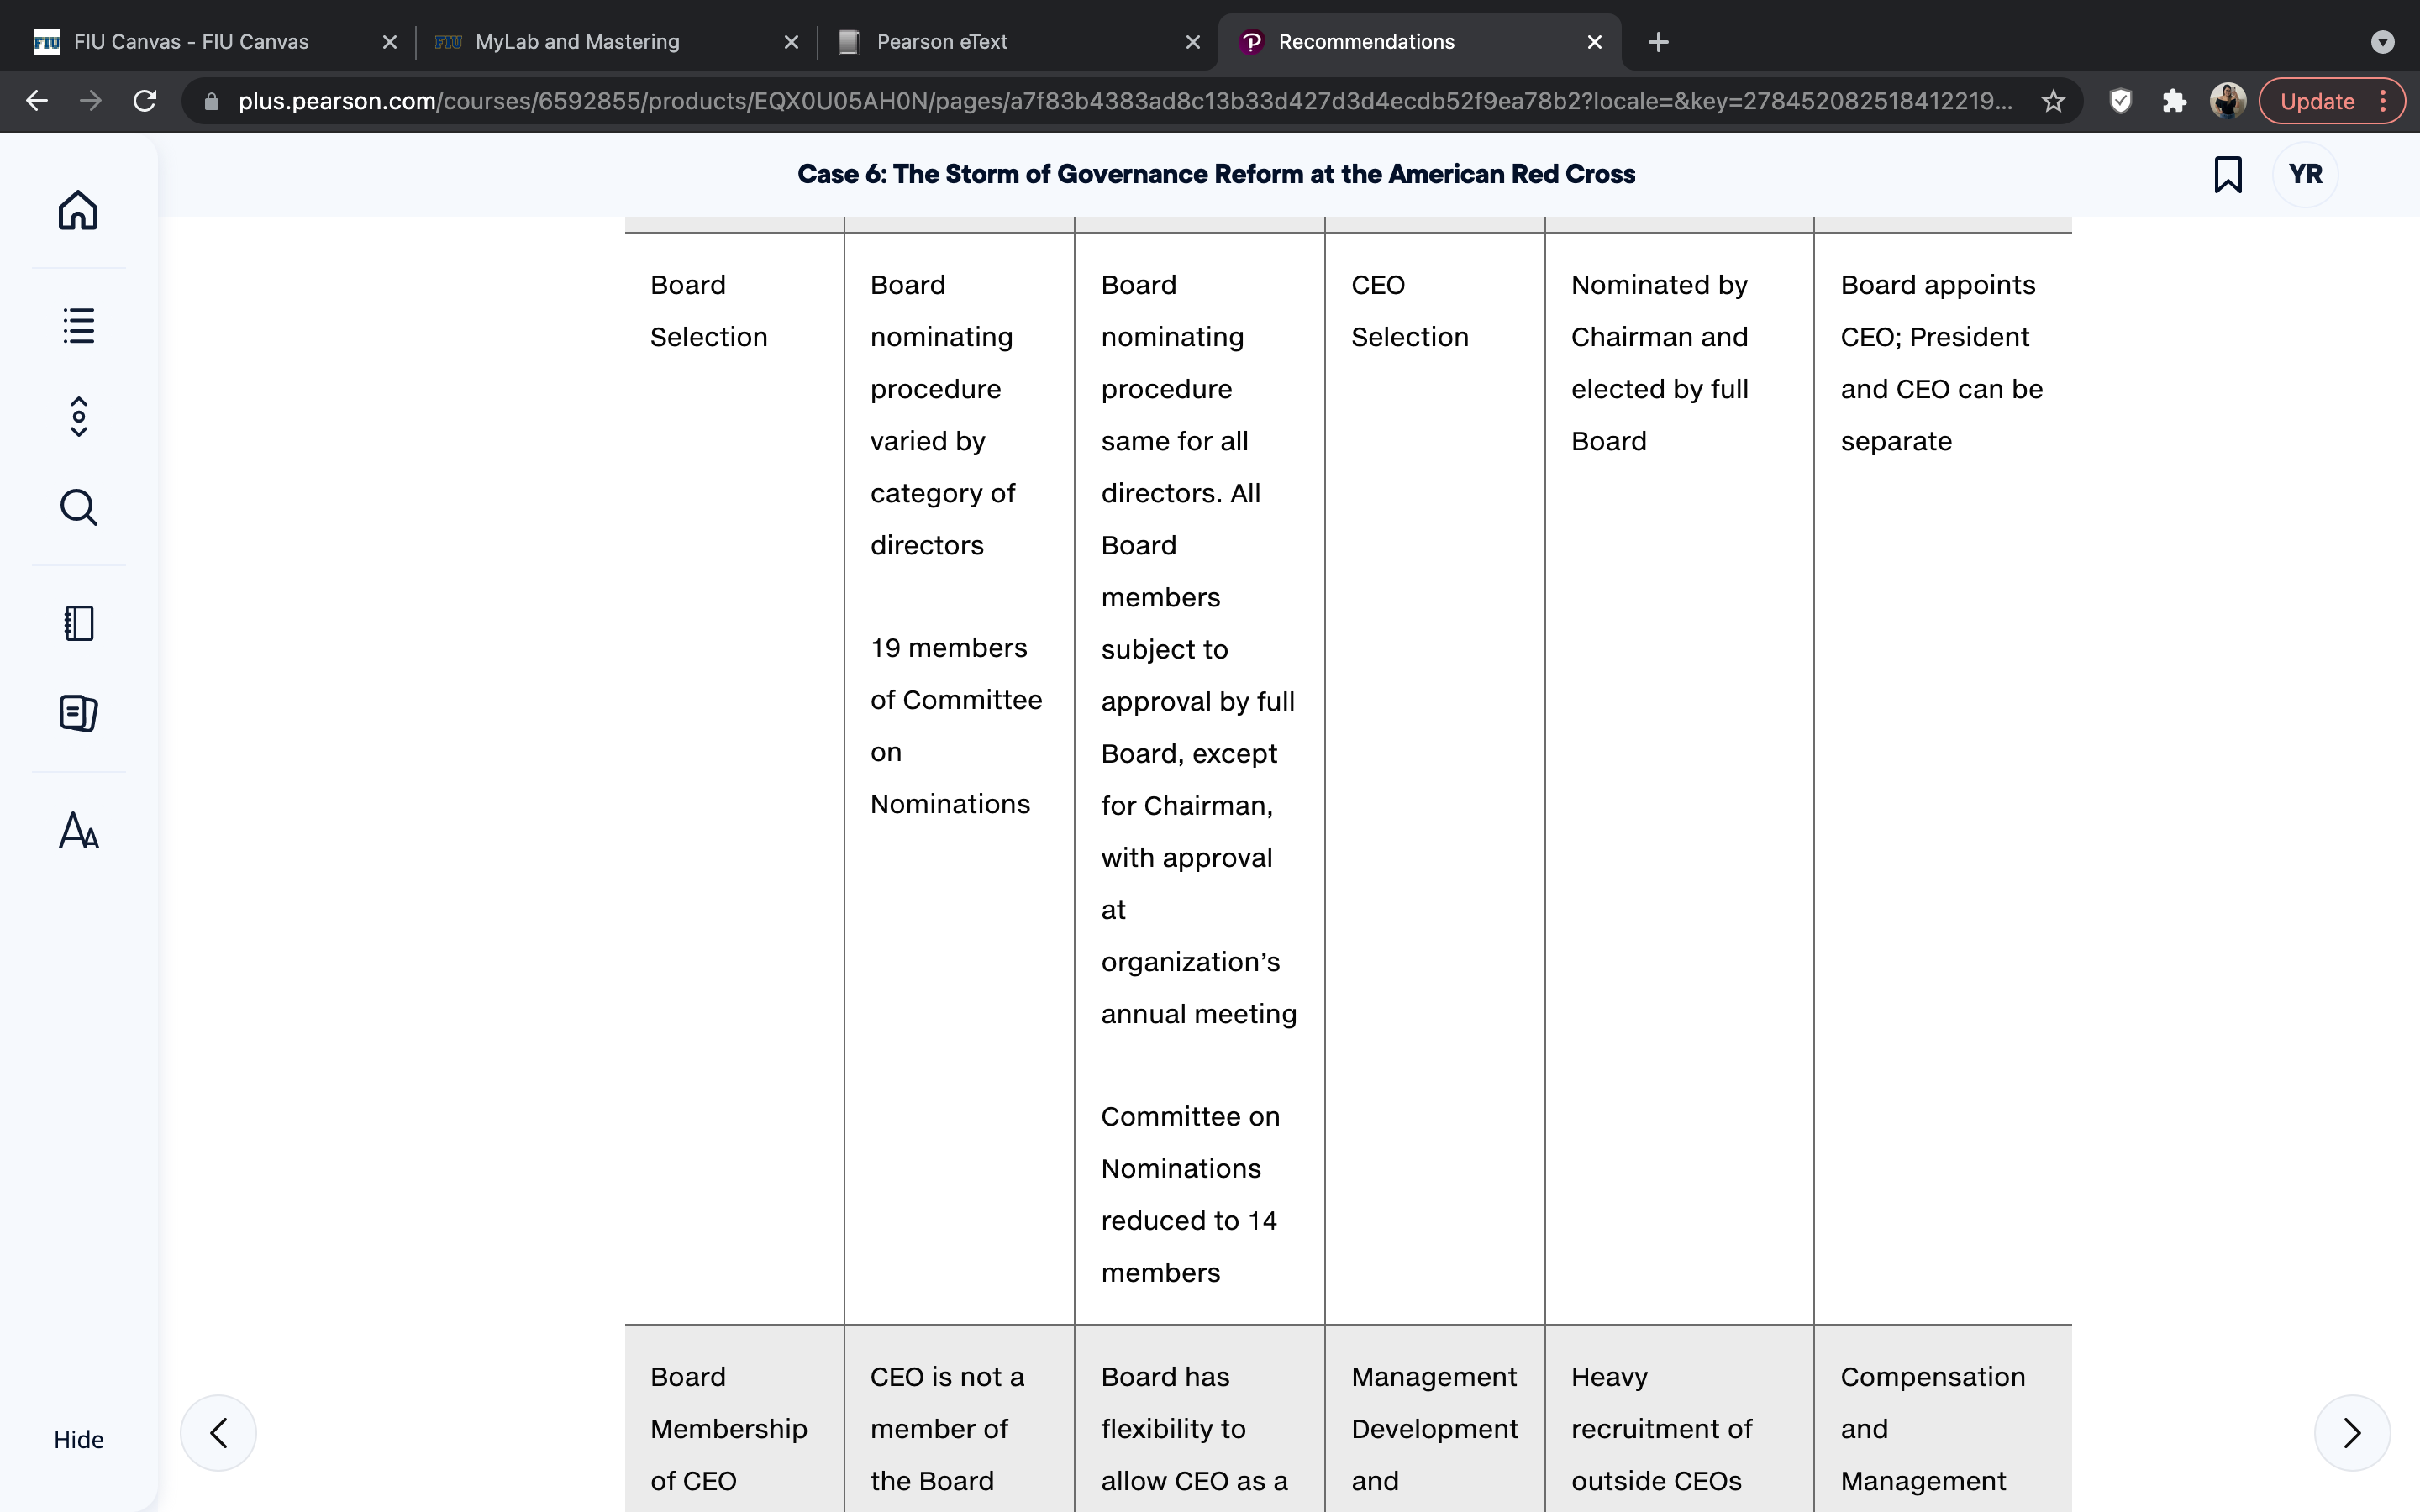
Task: Go to the previous page arrow
Action: 218,1433
